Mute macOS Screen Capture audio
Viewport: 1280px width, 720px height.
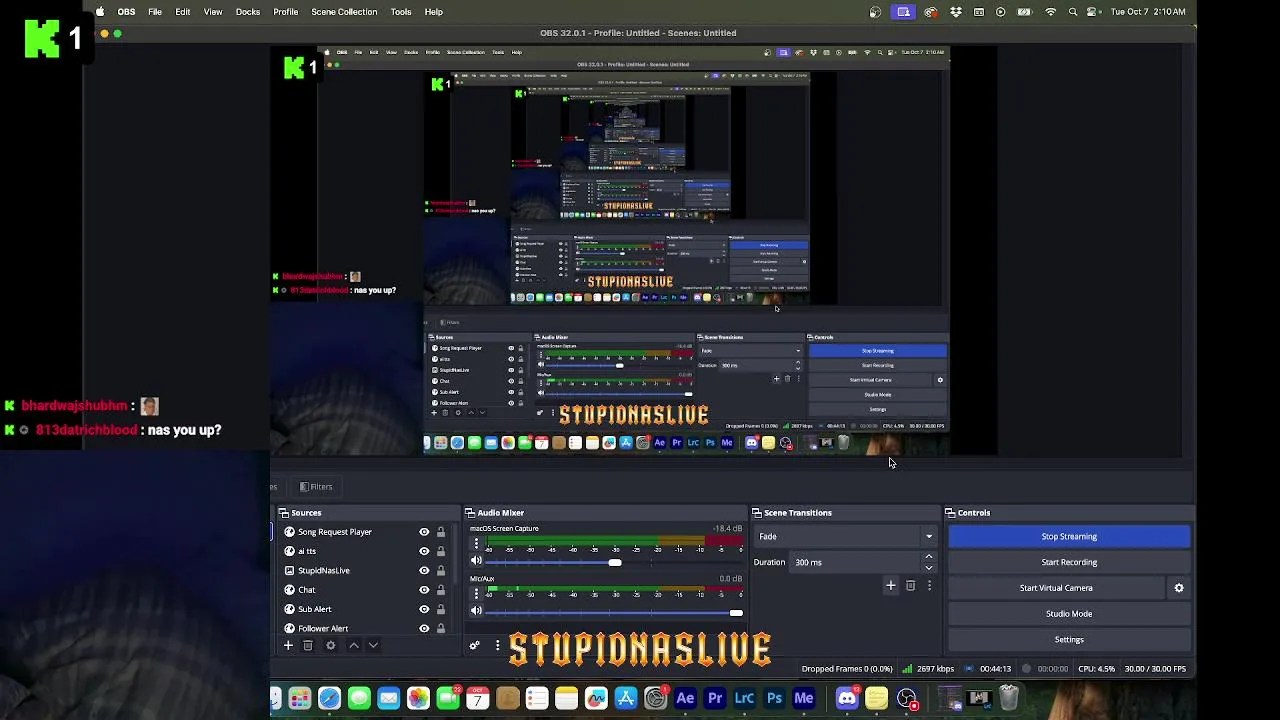[476, 561]
